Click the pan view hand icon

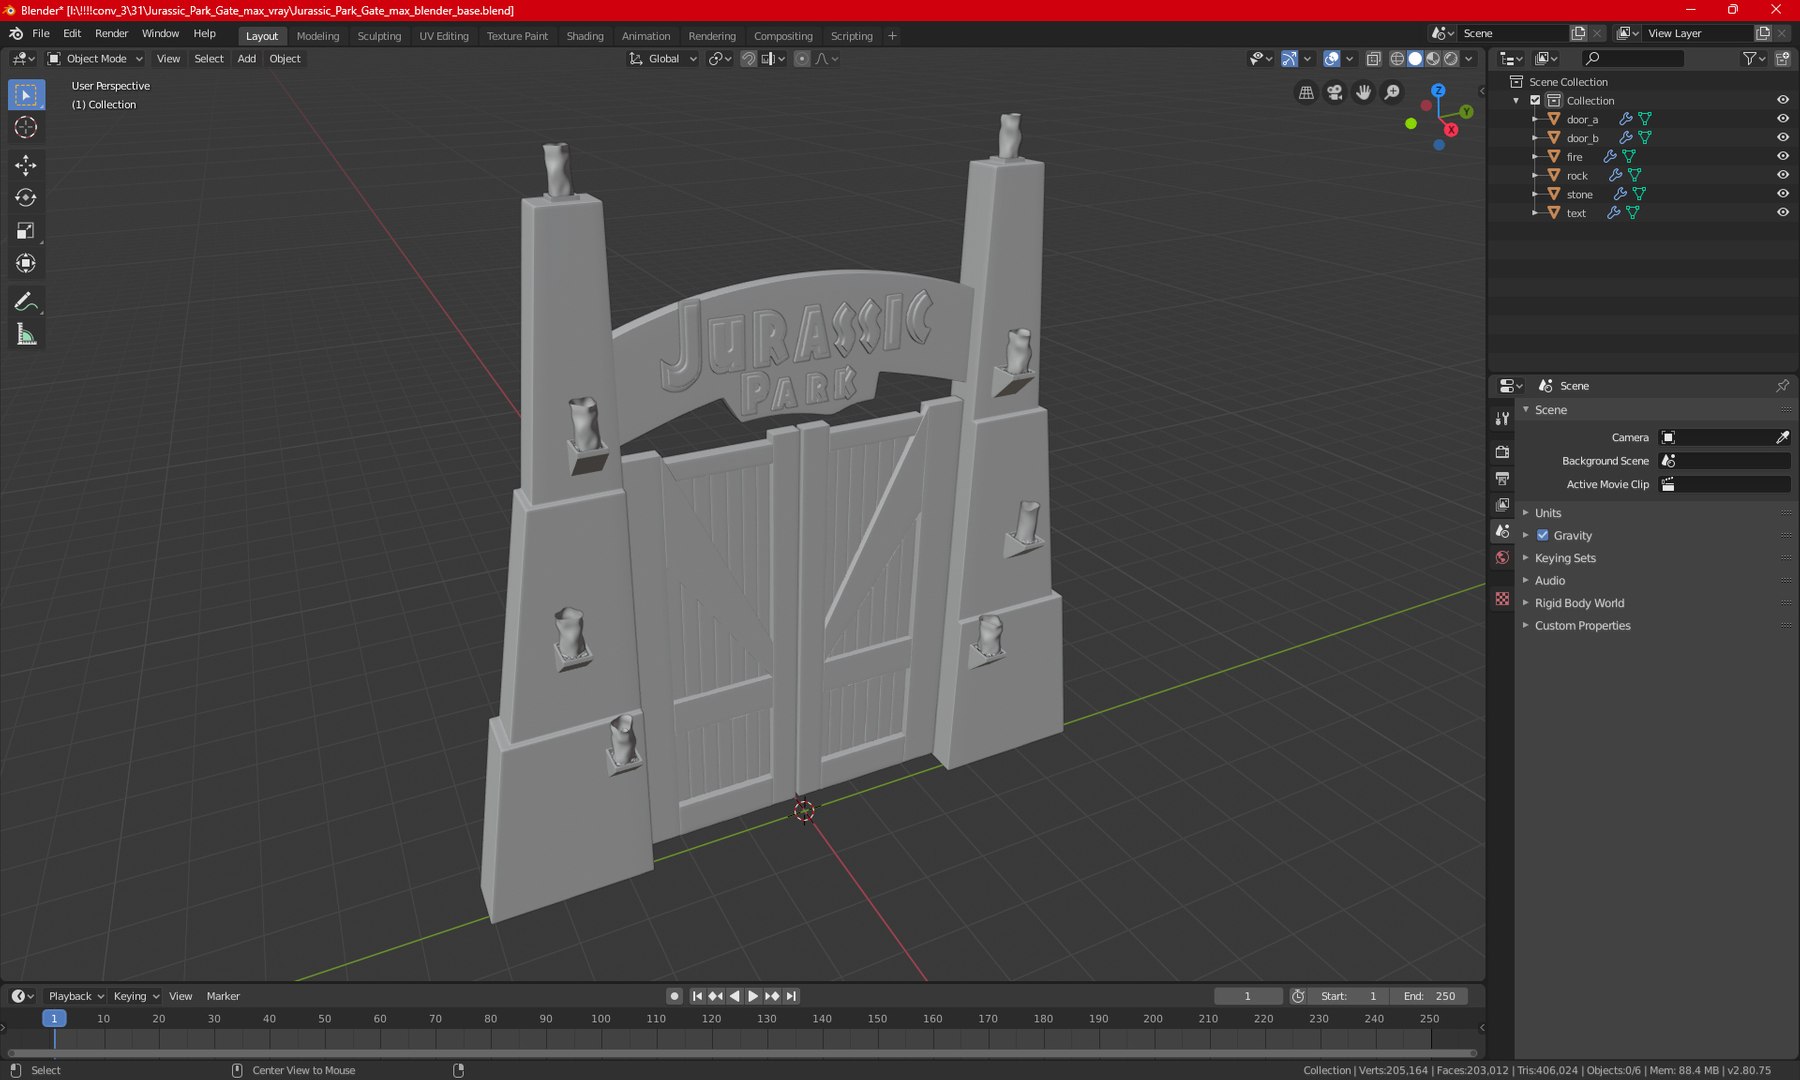tap(1364, 92)
